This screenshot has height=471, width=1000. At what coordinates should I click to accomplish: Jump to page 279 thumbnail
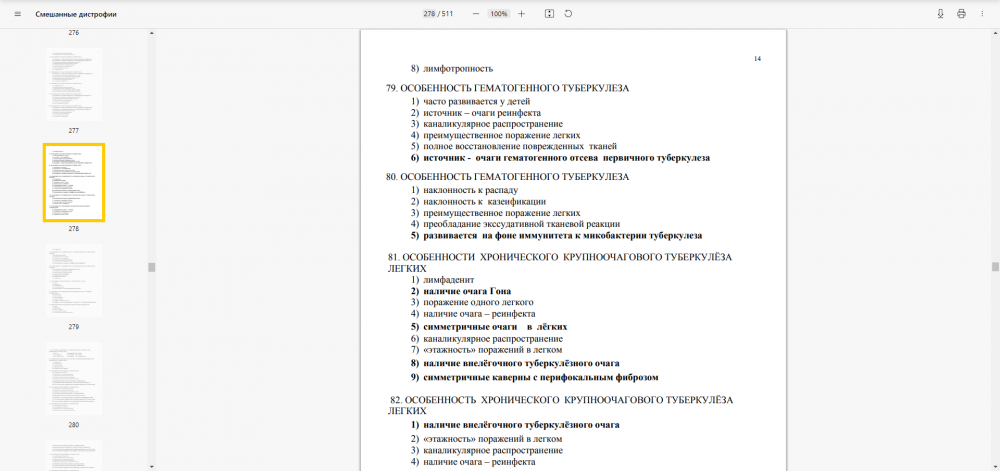[x=73, y=280]
